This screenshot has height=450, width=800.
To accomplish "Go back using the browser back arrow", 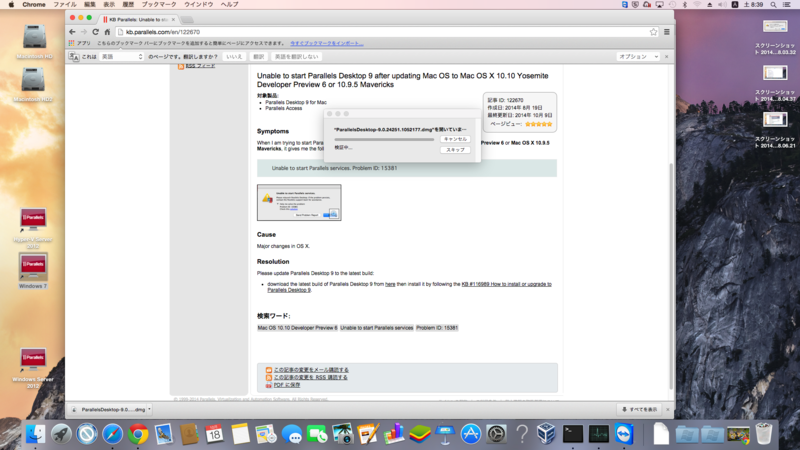I will (x=72, y=32).
